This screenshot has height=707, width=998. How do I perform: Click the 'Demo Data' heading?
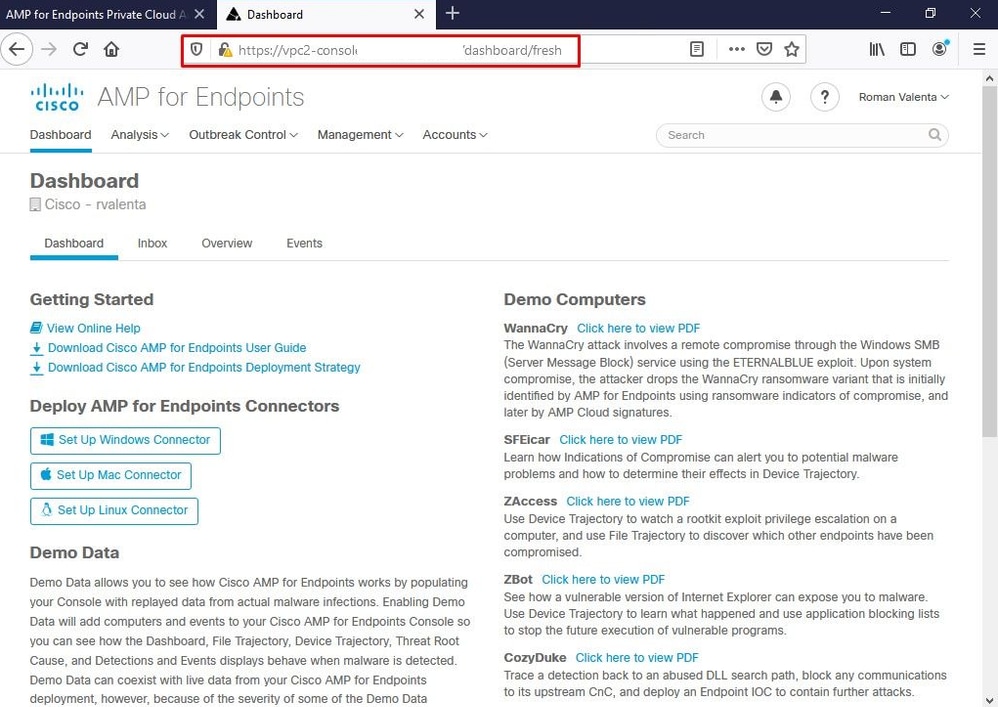pos(74,552)
